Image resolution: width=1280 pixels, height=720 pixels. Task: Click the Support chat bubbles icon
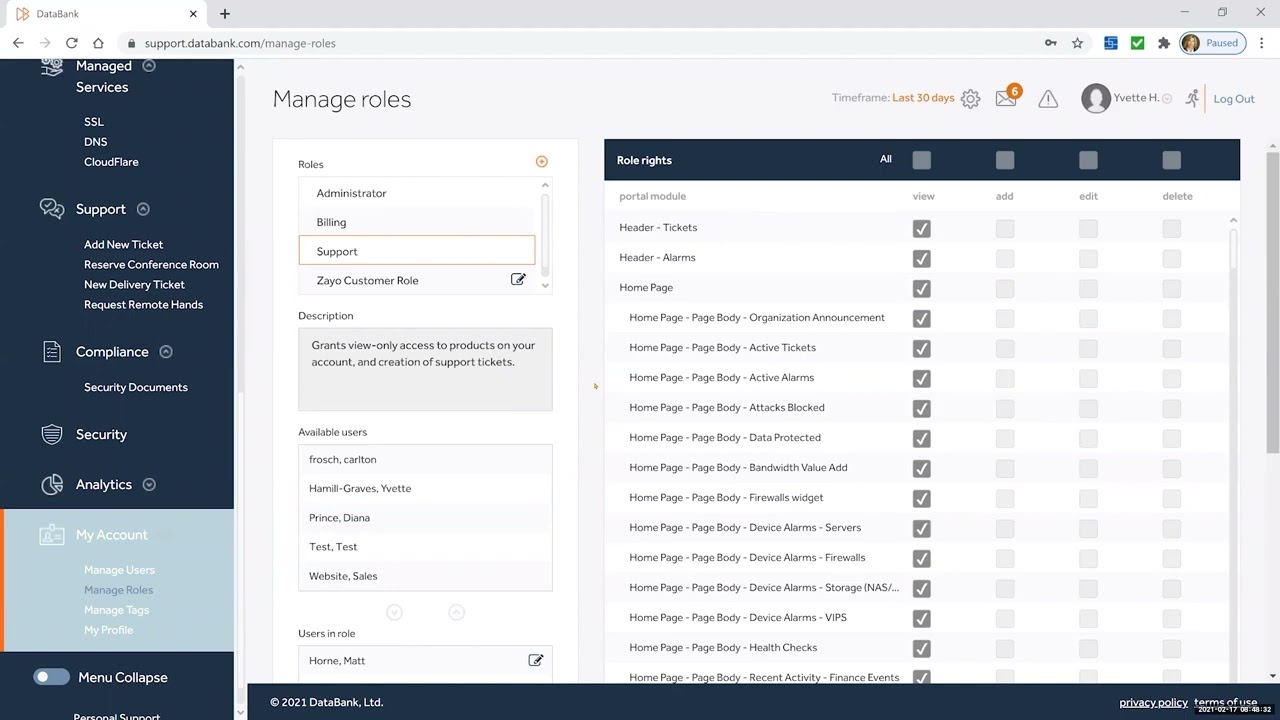52,208
